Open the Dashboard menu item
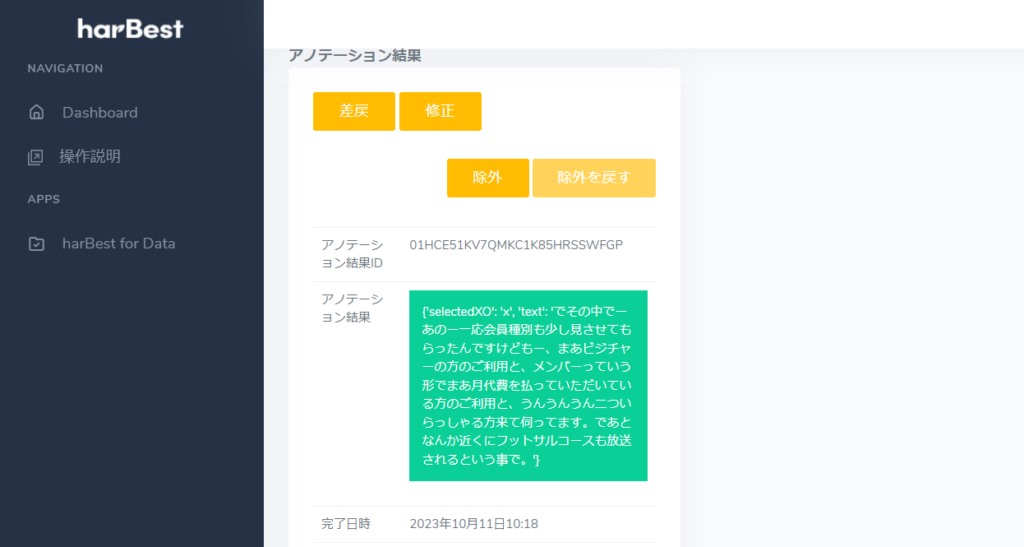Viewport: 1024px width, 547px height. 99,113
